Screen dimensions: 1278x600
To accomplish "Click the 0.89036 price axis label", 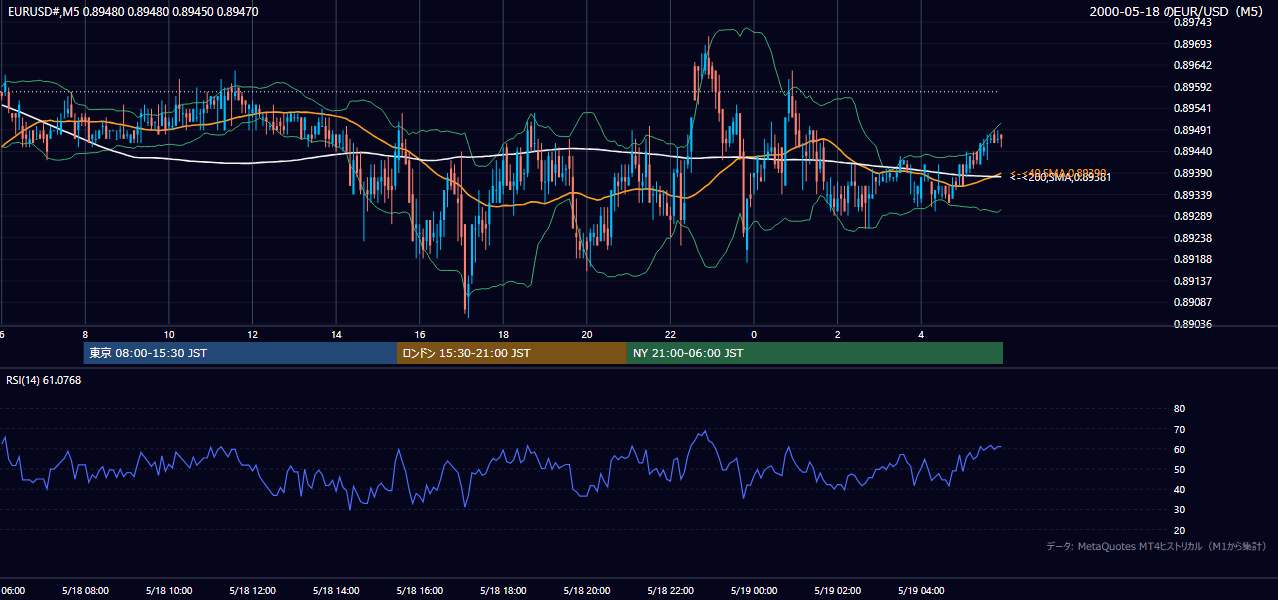I will (x=1191, y=324).
